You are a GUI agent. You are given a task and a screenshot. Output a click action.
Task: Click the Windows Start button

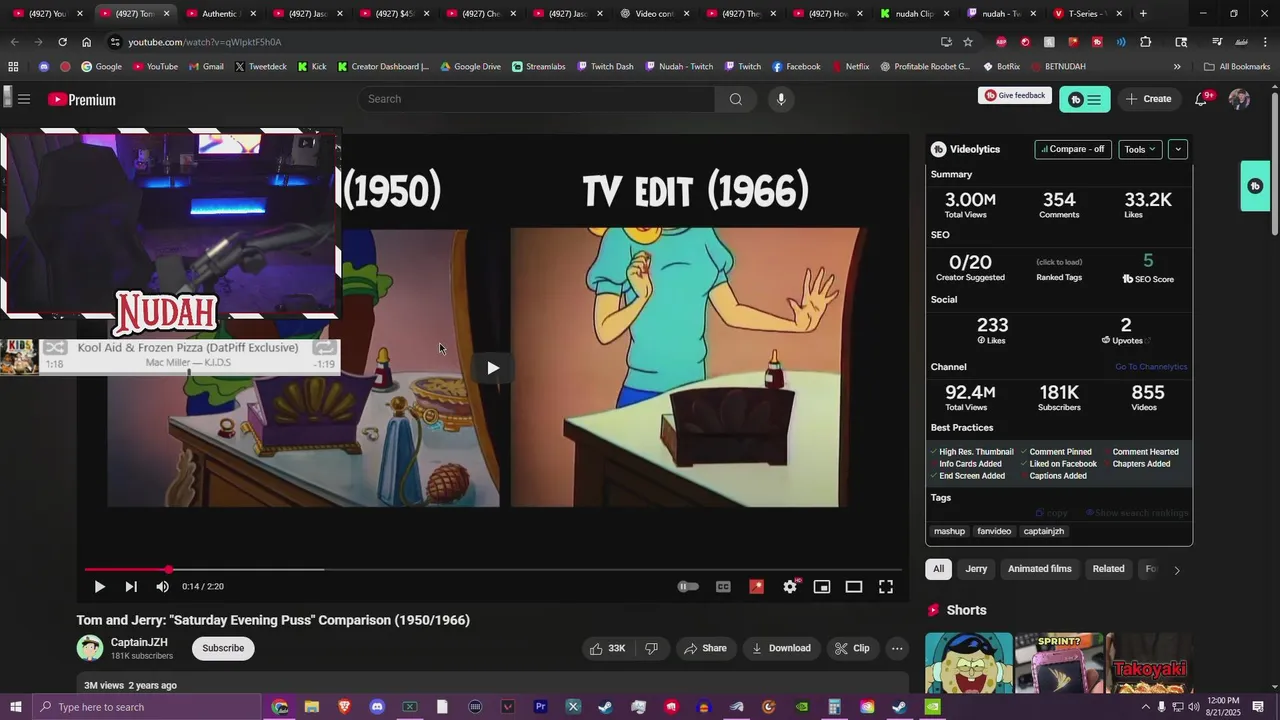point(16,707)
